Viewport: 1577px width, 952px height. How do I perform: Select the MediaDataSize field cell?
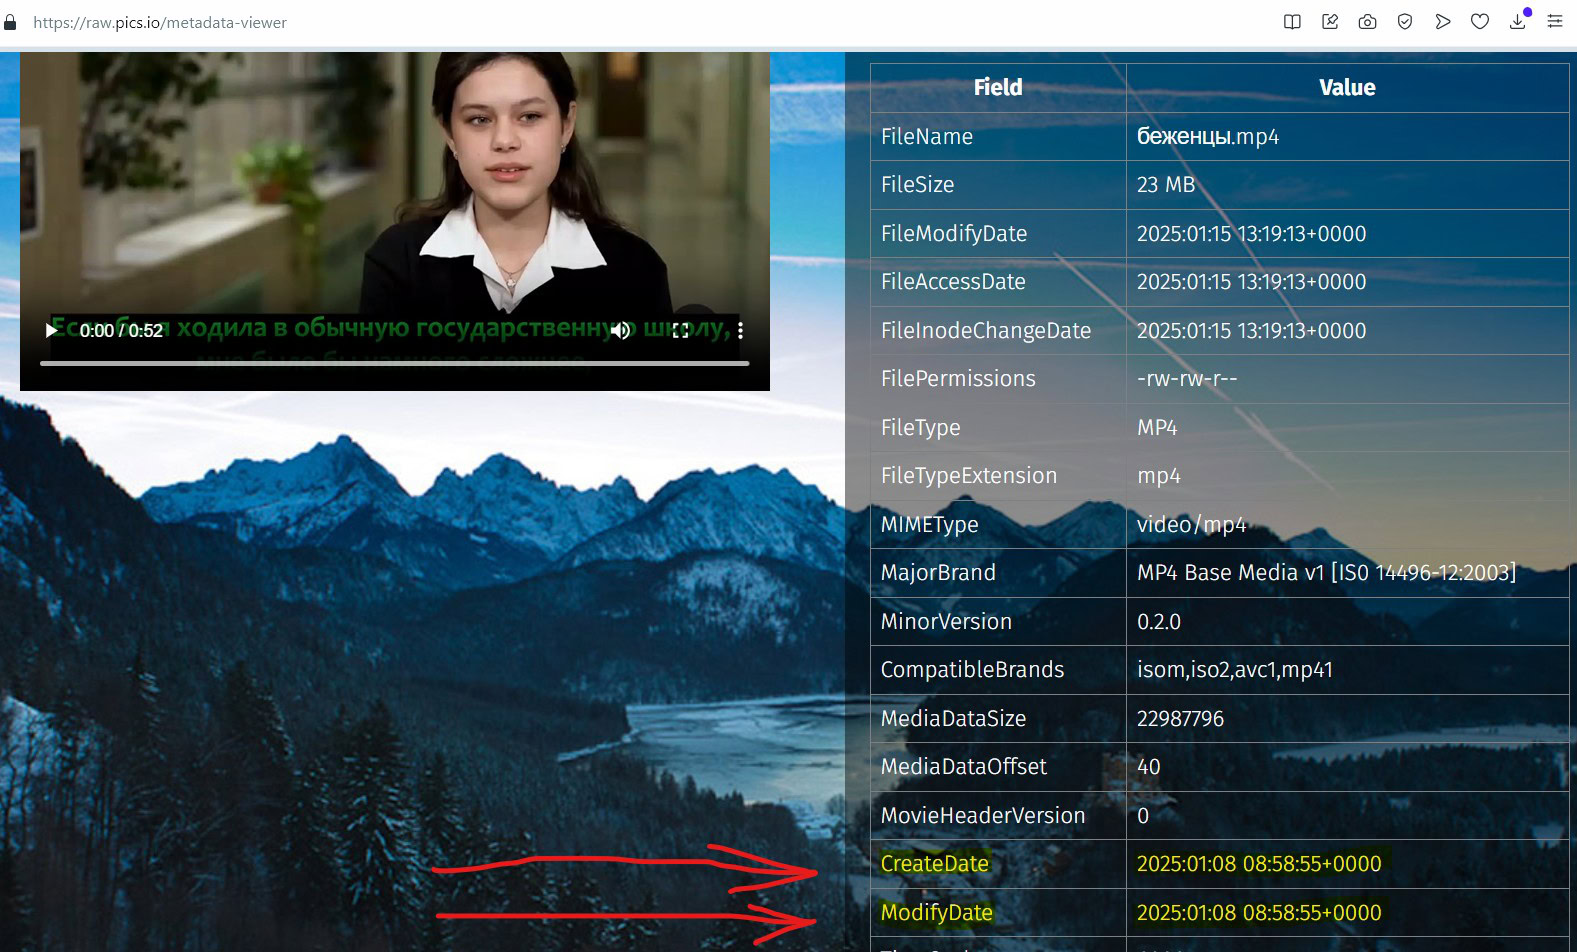coord(998,719)
